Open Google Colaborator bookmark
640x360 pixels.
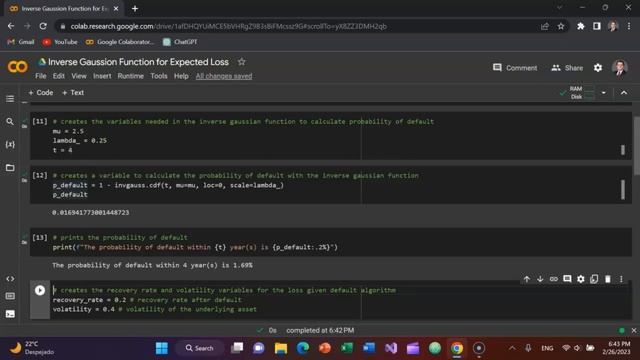pos(120,42)
